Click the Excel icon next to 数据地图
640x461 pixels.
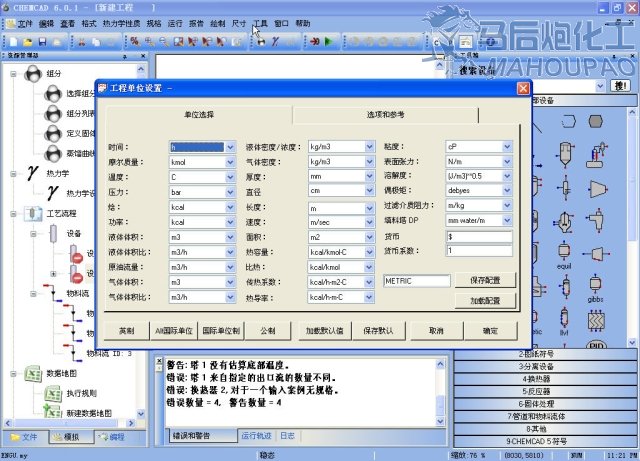point(31,374)
